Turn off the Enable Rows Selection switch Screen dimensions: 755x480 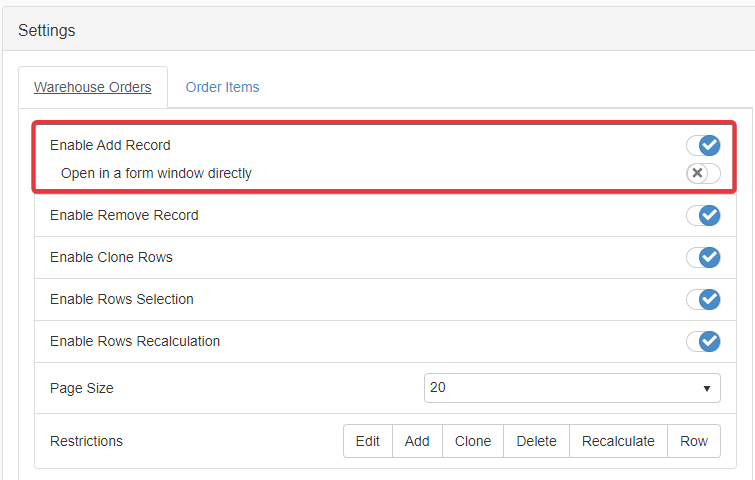[703, 299]
